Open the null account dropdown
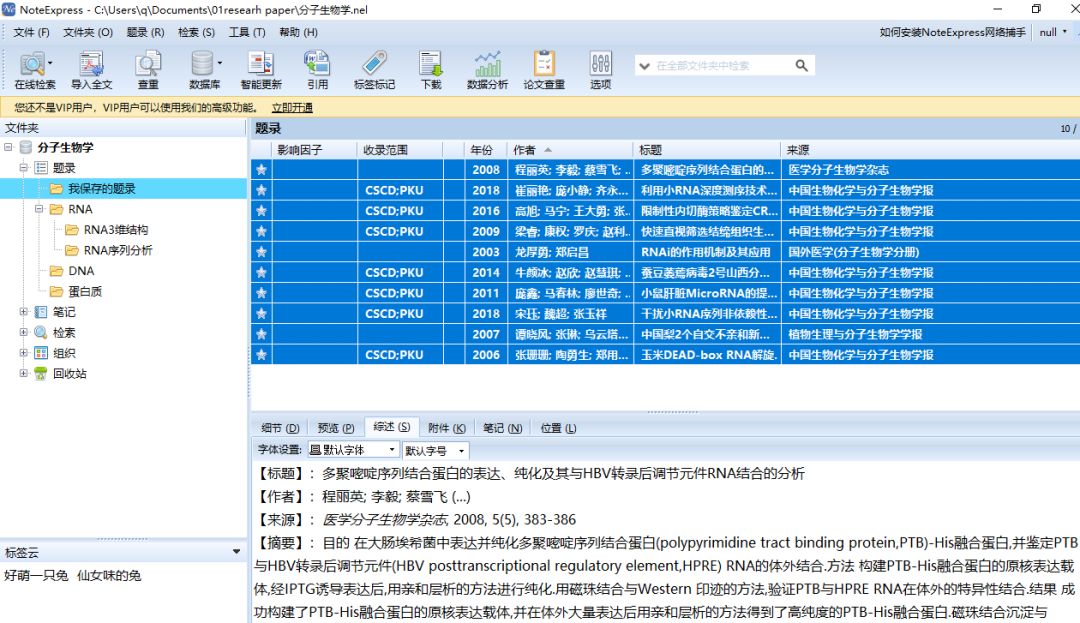Viewport: 1080px width, 623px height. click(x=1053, y=32)
